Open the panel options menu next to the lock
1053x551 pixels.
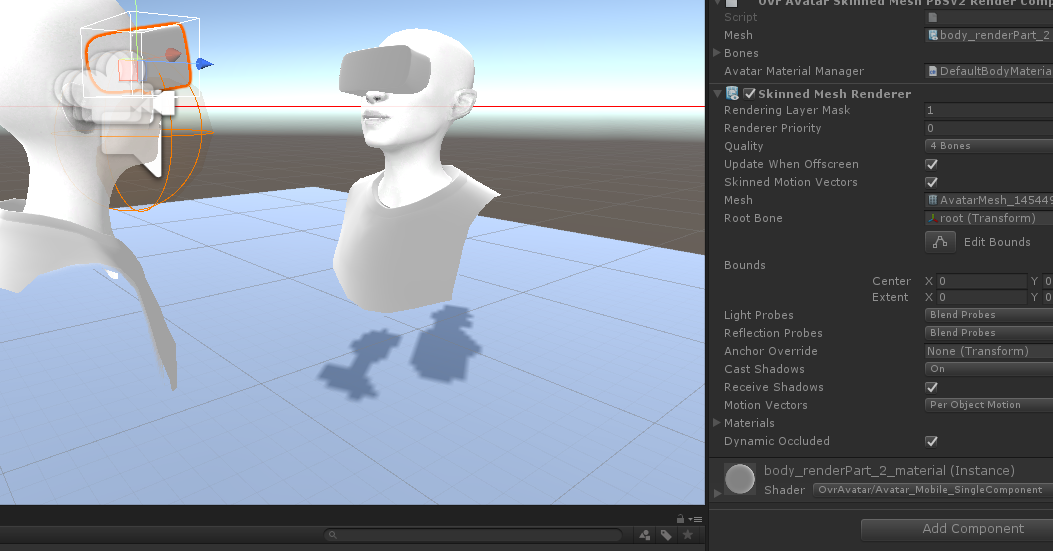point(697,519)
